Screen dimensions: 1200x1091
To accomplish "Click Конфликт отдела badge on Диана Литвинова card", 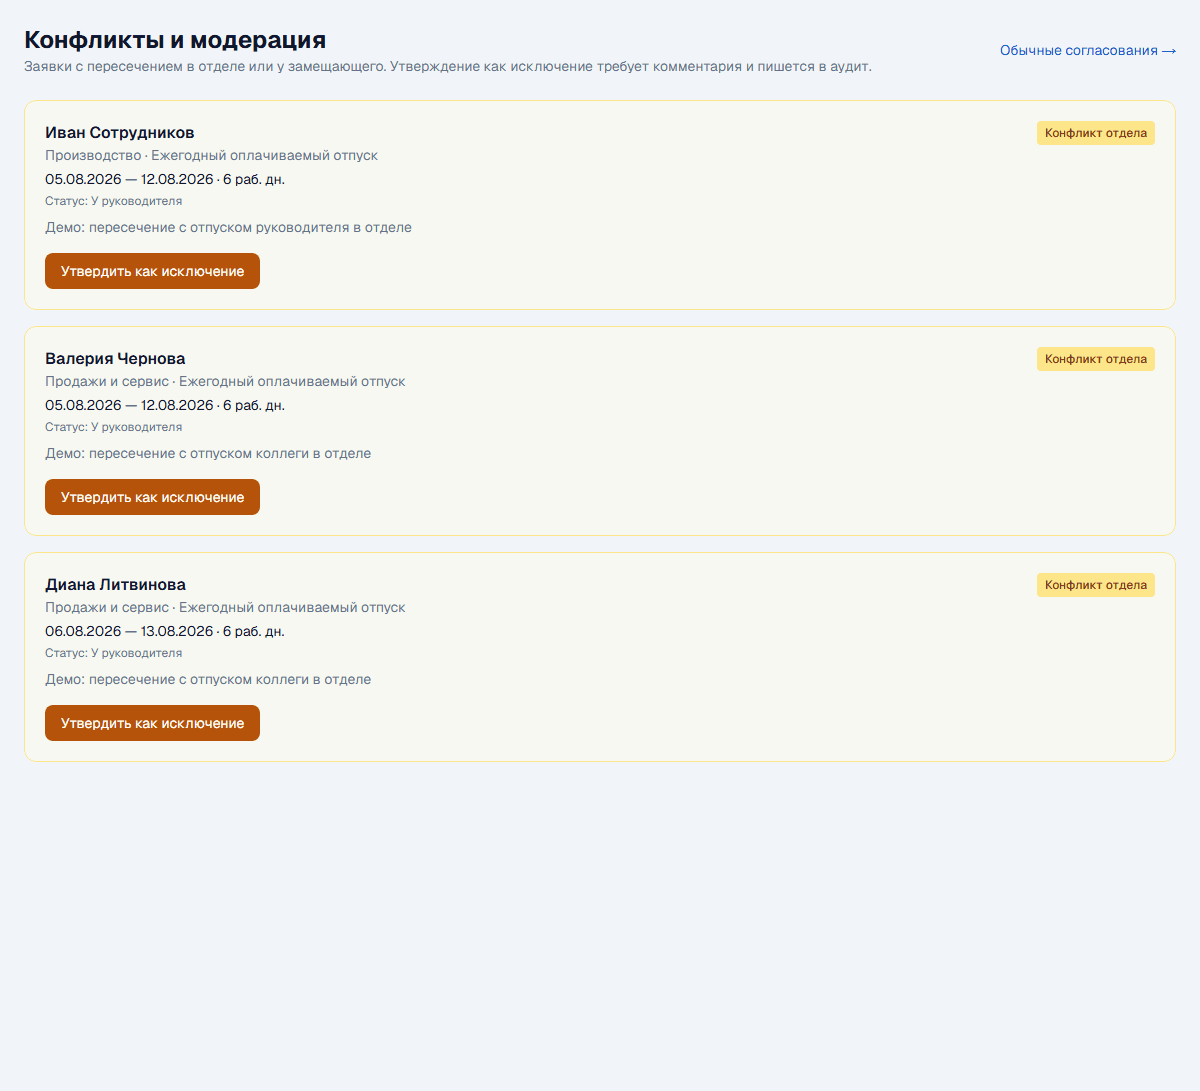I will point(1096,585).
